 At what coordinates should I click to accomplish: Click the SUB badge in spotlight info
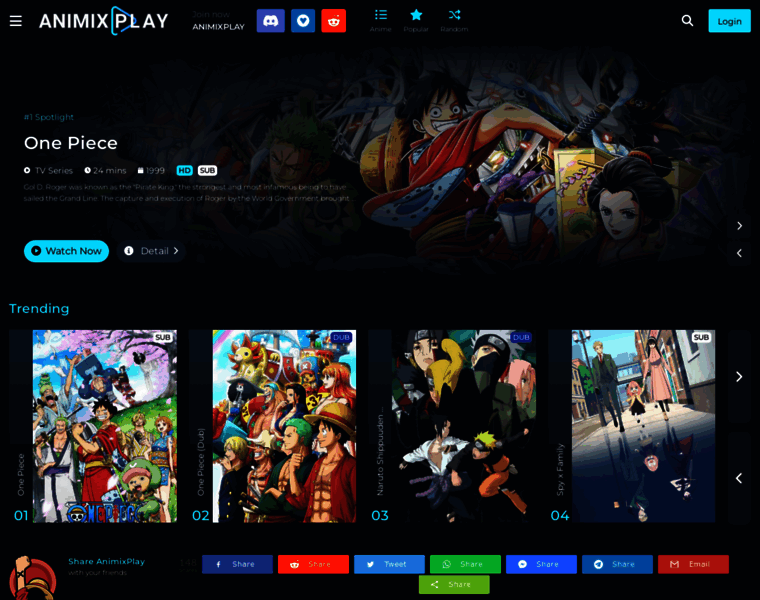207,171
